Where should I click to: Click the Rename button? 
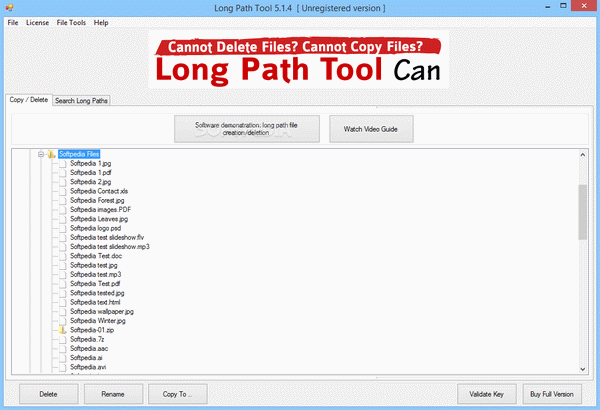[x=113, y=394]
